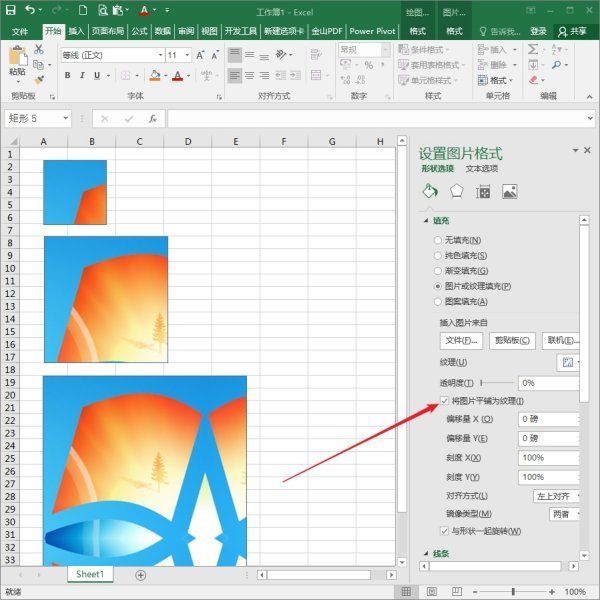Open the font size dropdown showing 11

point(187,55)
